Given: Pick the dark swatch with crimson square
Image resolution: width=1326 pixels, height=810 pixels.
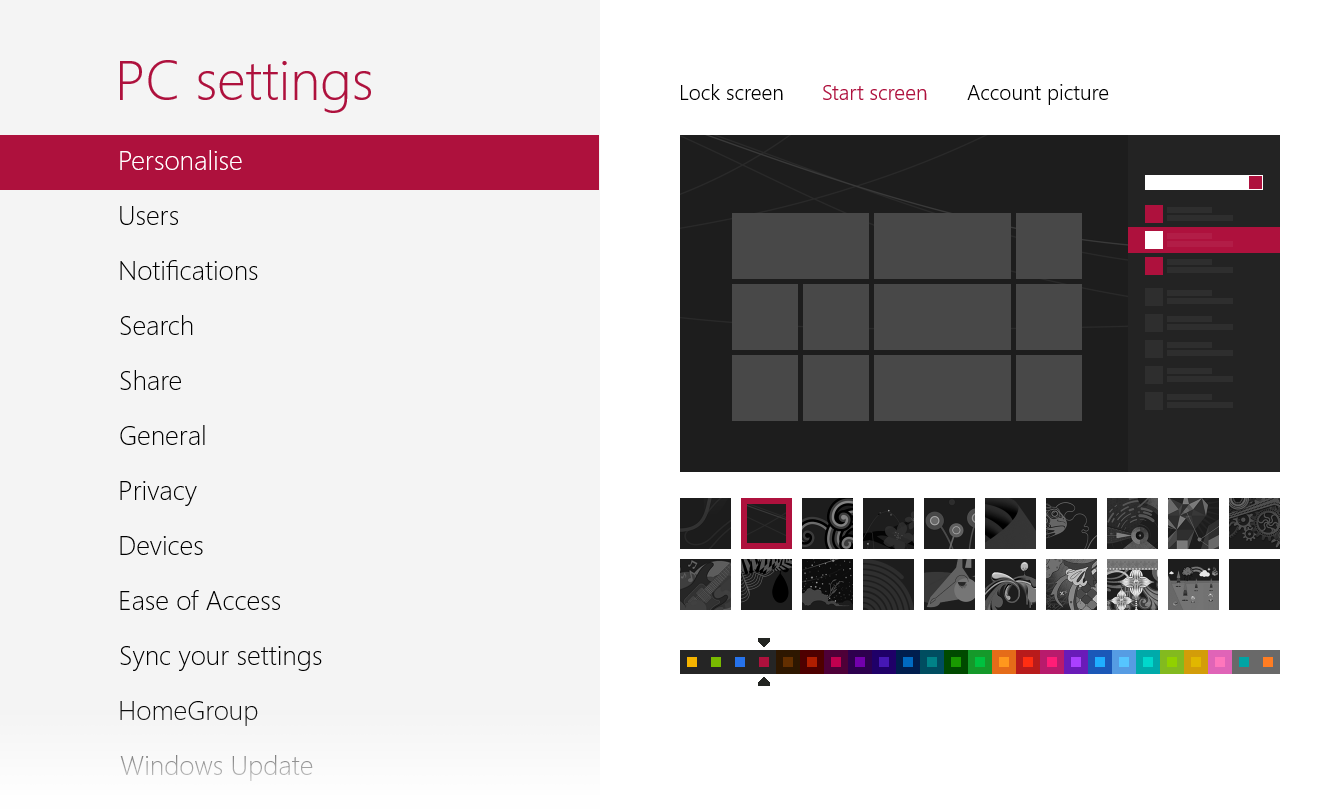Looking at the screenshot, I should pyautogui.click(x=764, y=662).
